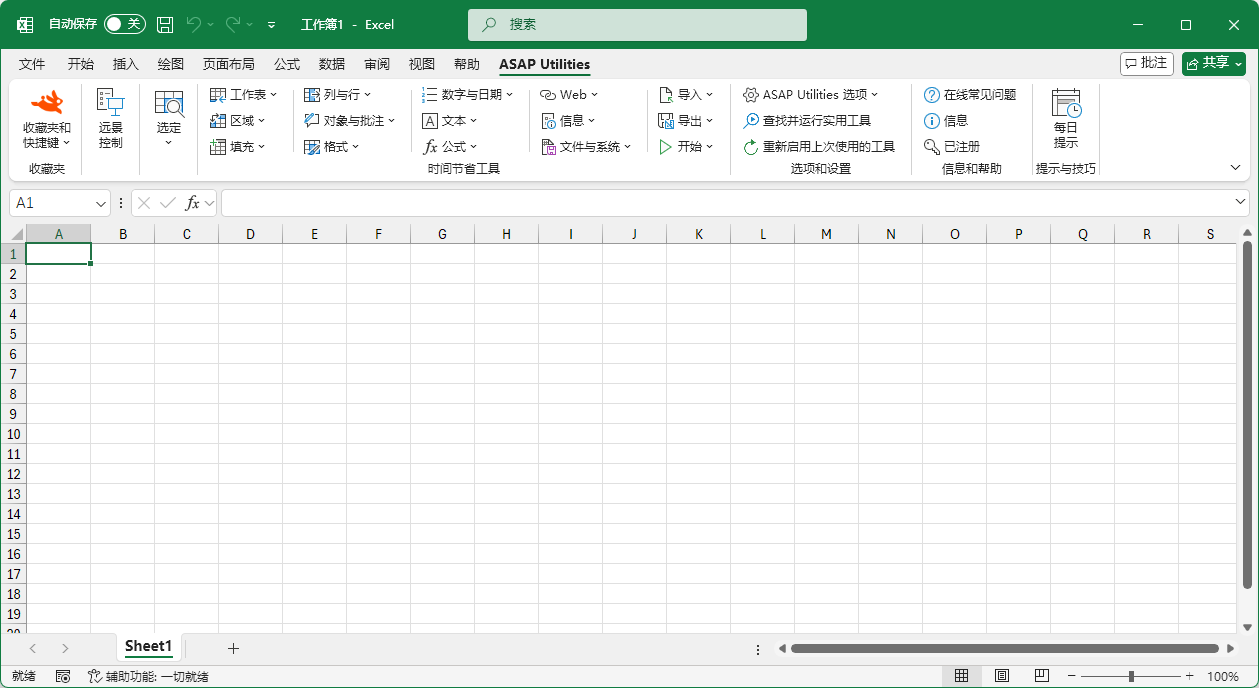Switch to the 开始 Home ribbon tab

[81, 64]
